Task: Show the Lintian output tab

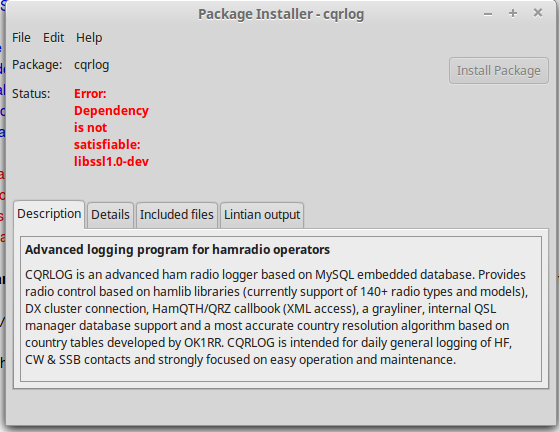Action: coord(262,215)
